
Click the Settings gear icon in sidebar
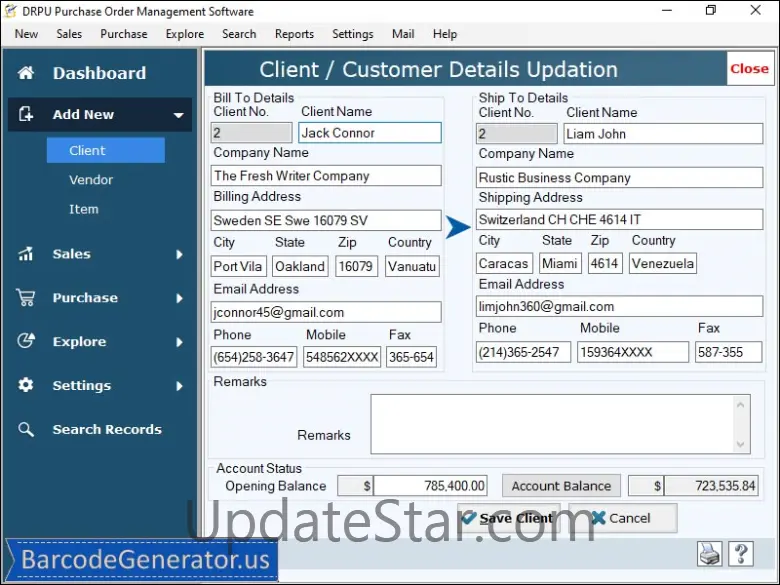(x=26, y=386)
